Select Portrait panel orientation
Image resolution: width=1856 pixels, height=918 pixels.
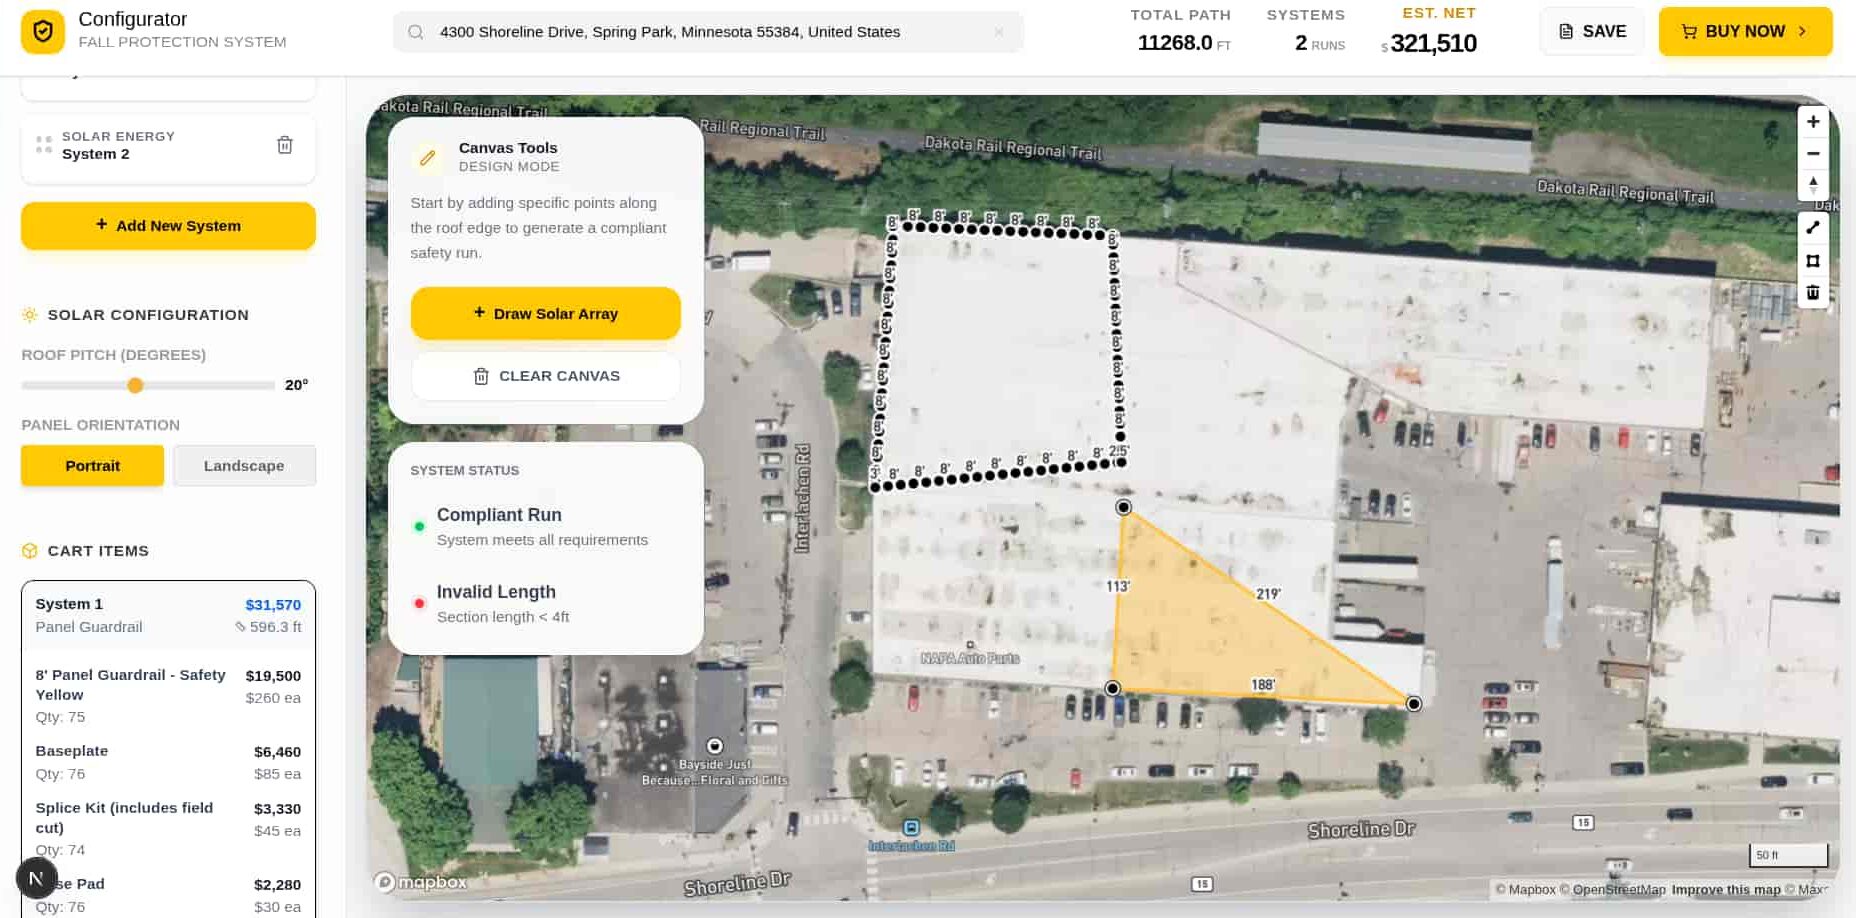[92, 466]
